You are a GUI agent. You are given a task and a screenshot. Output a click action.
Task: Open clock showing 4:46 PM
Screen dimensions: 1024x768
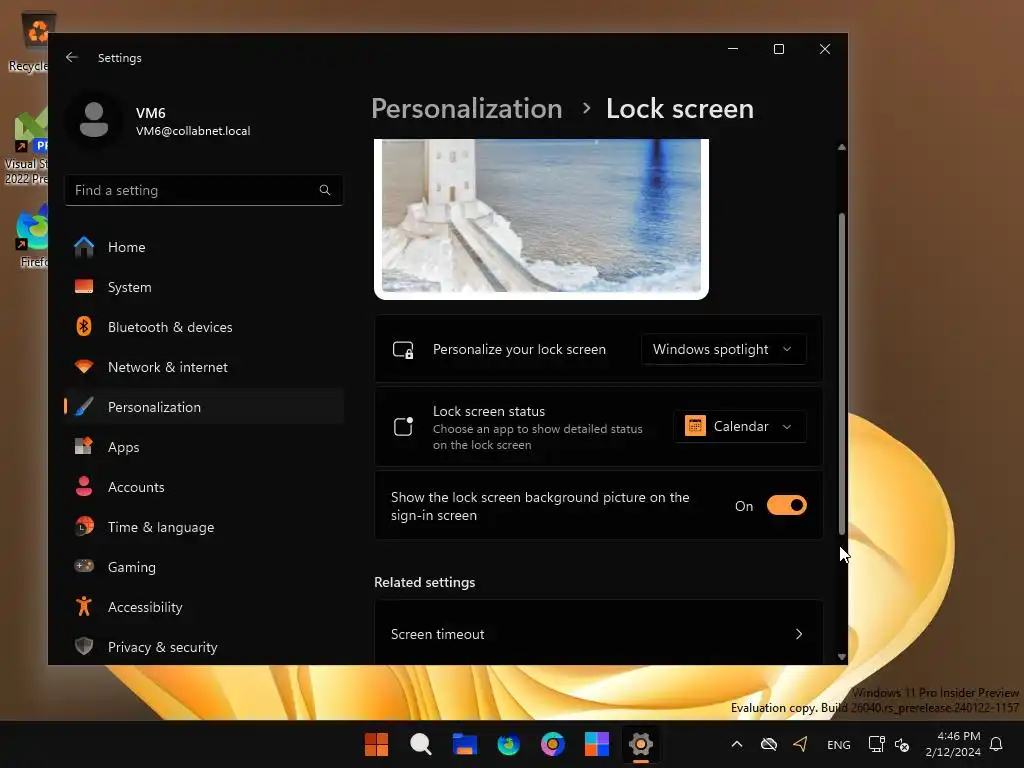[953, 744]
